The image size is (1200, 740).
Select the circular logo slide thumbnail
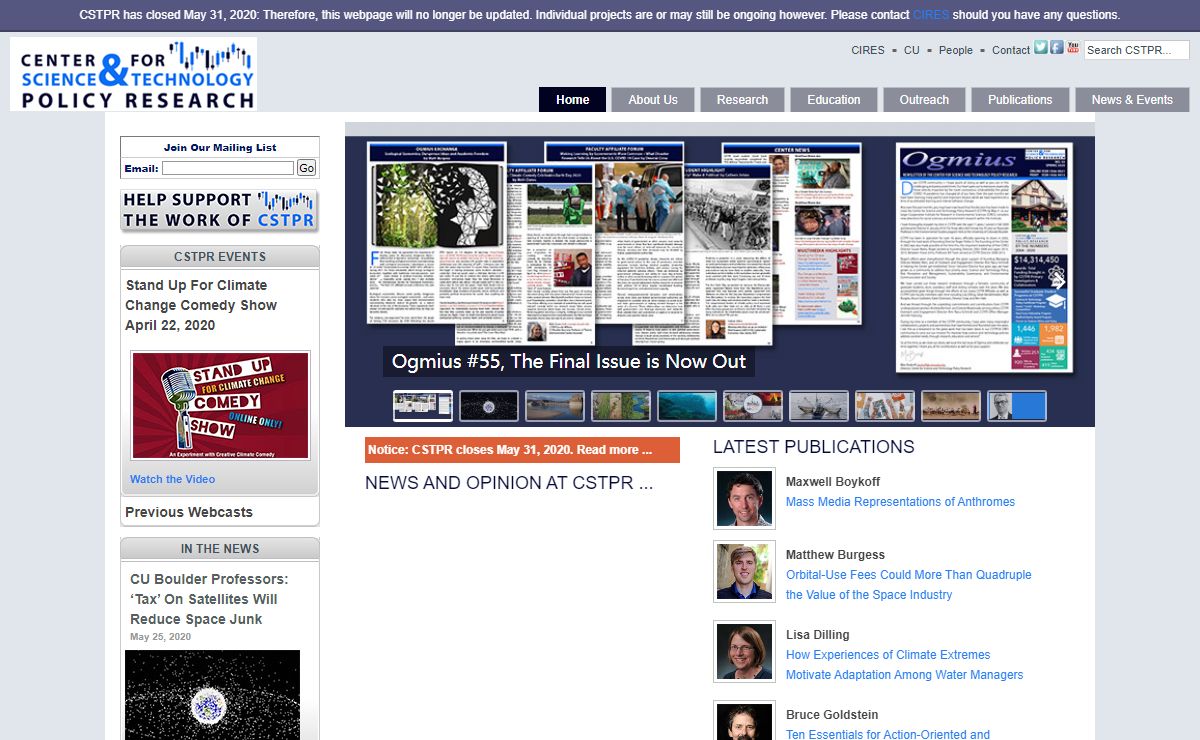click(x=753, y=406)
